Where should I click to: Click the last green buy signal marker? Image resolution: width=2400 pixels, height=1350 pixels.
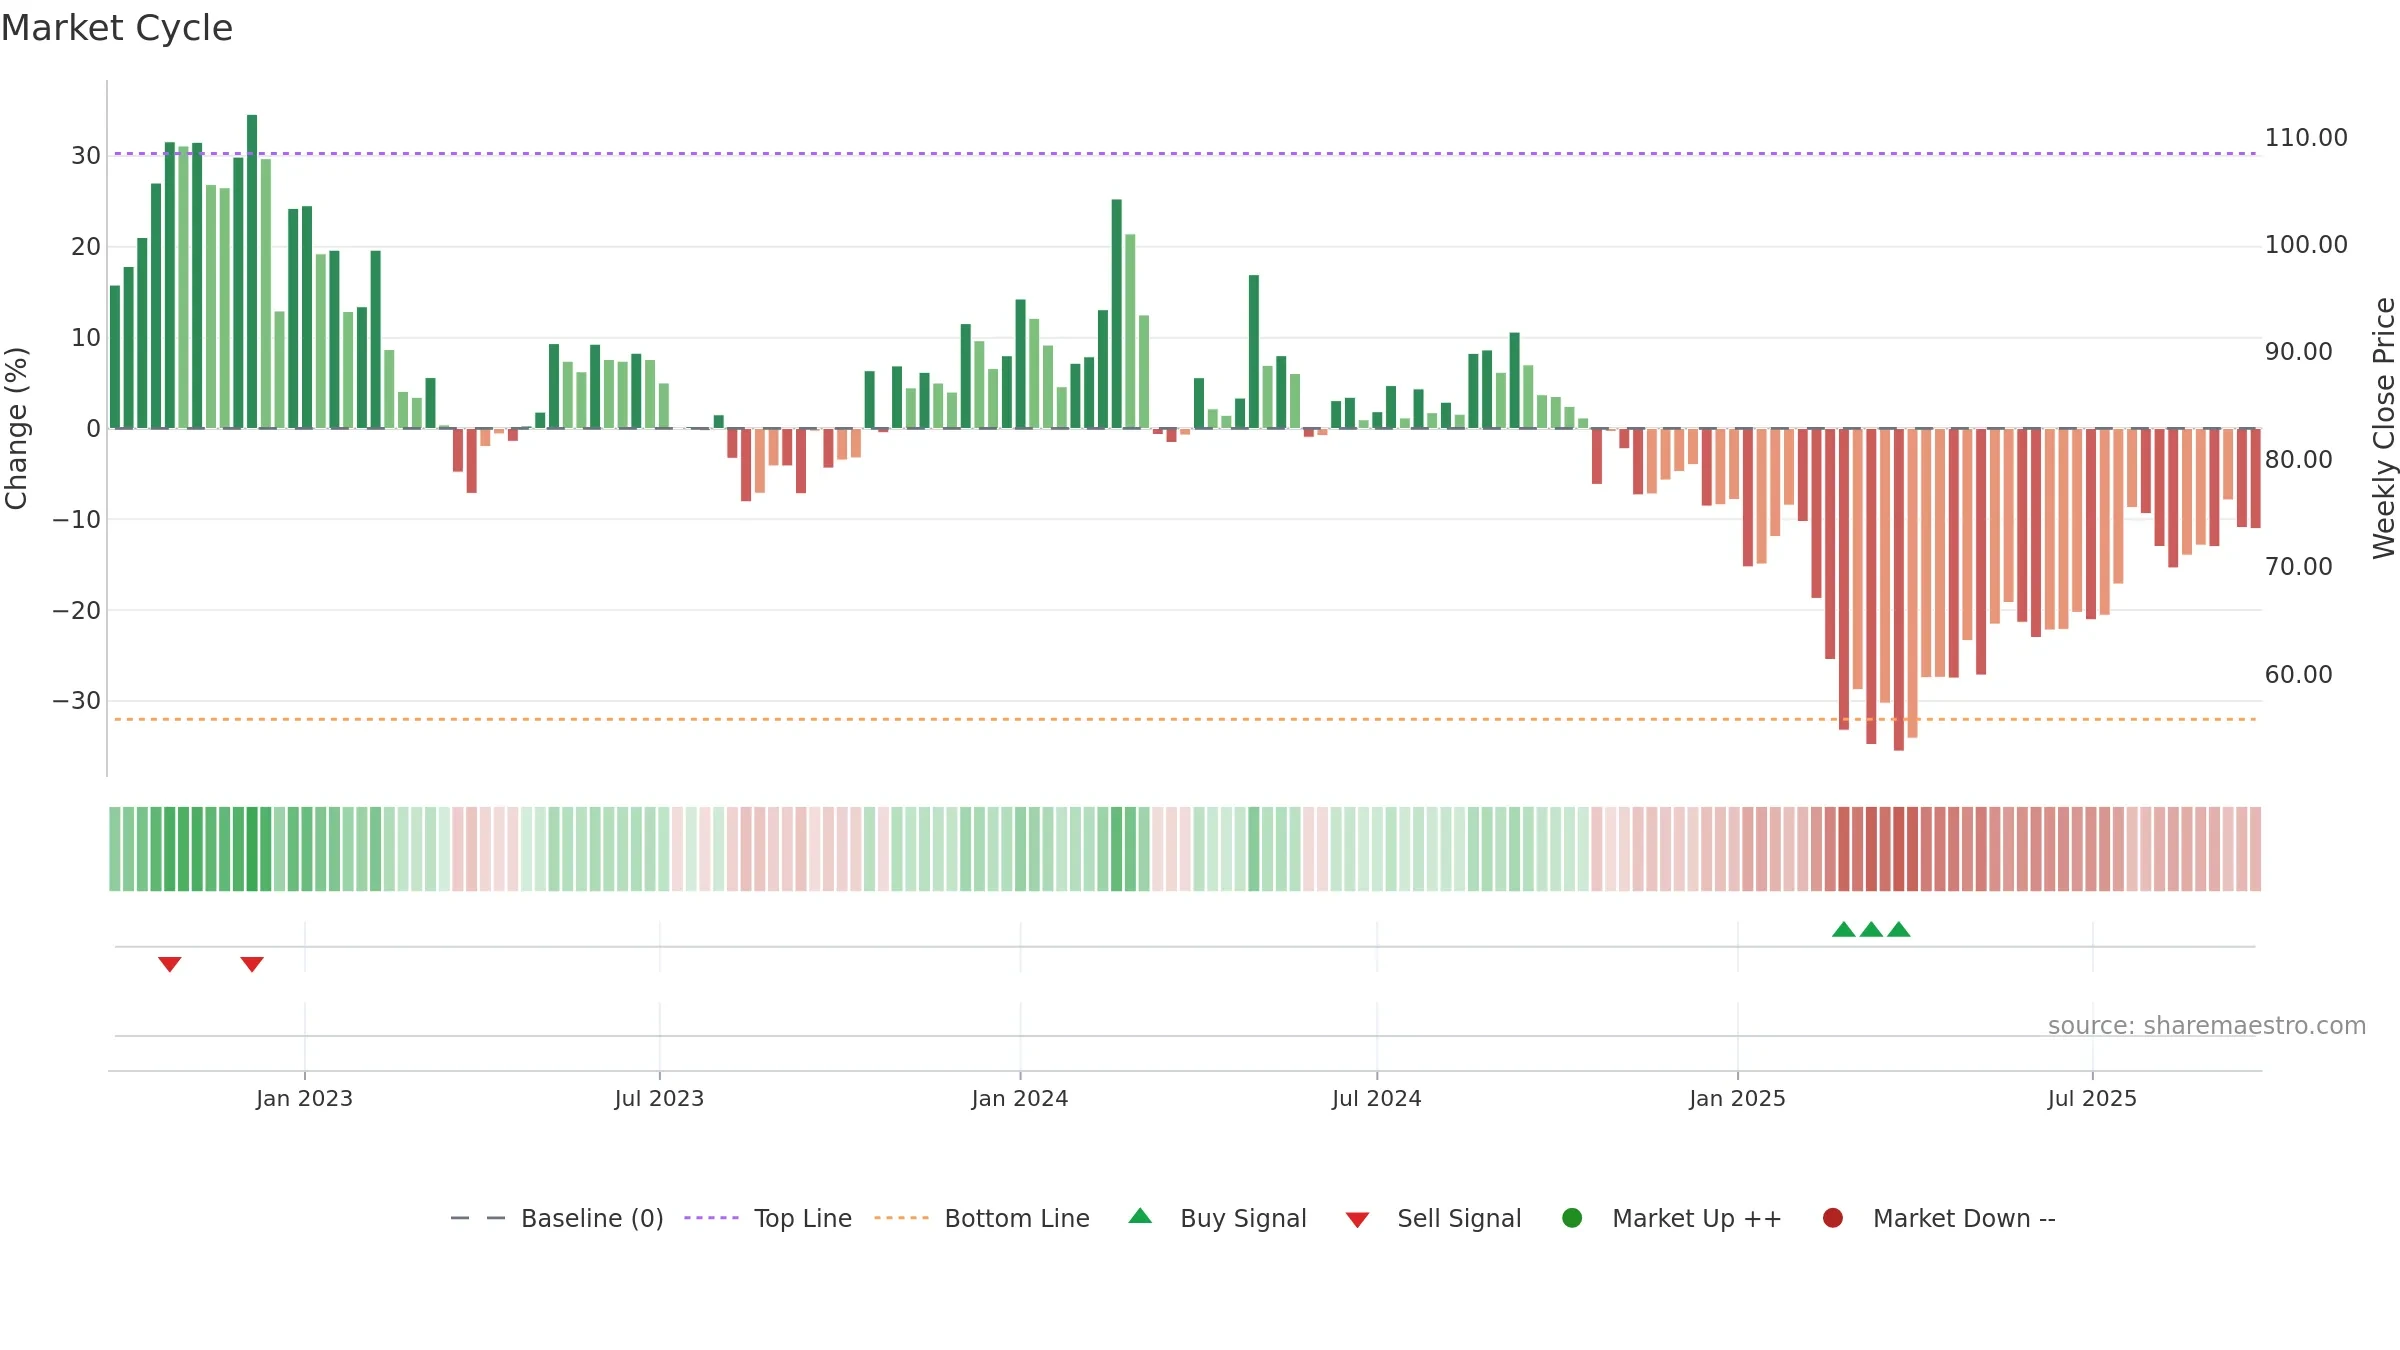point(1899,929)
